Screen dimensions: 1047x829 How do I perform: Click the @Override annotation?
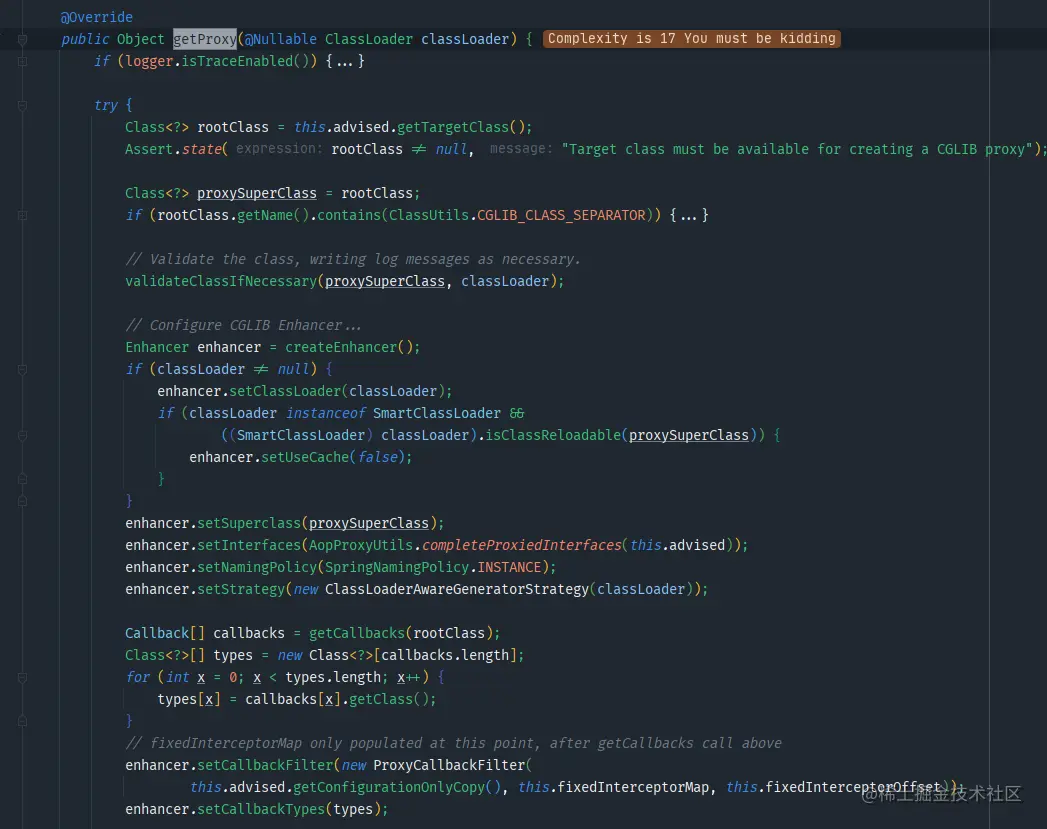(97, 17)
